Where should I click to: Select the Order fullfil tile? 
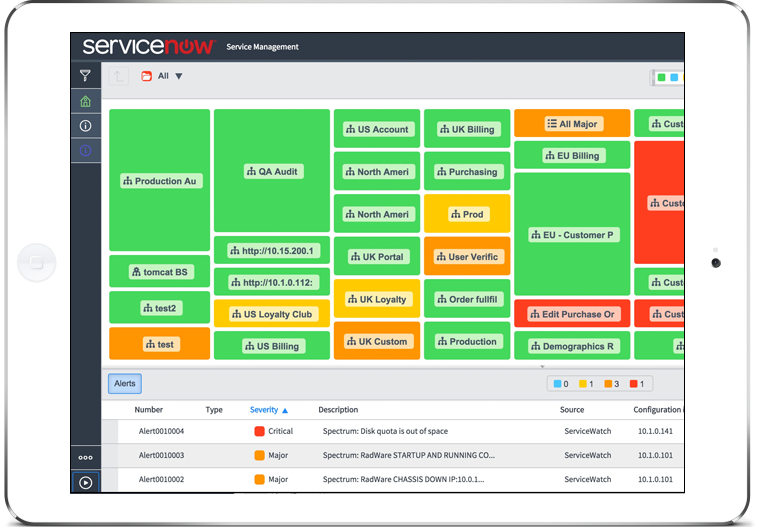(x=467, y=299)
